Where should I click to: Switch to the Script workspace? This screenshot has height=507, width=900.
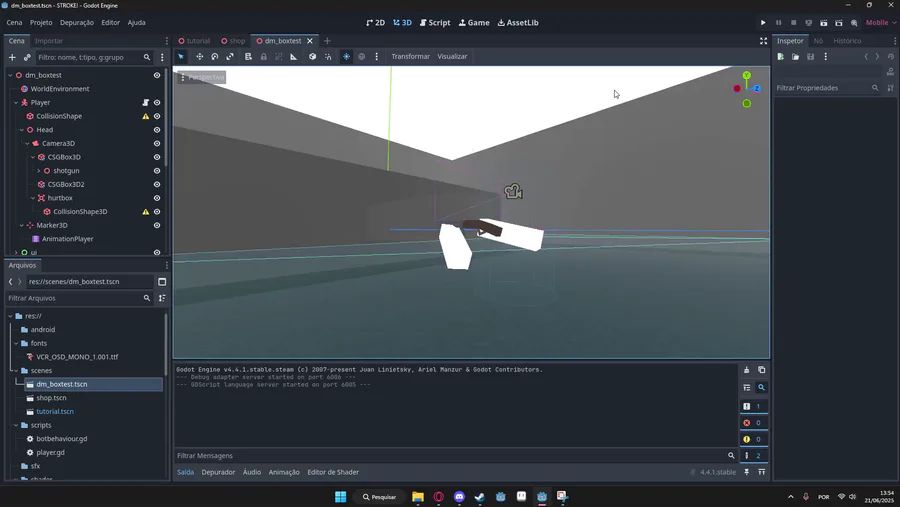[x=435, y=22]
